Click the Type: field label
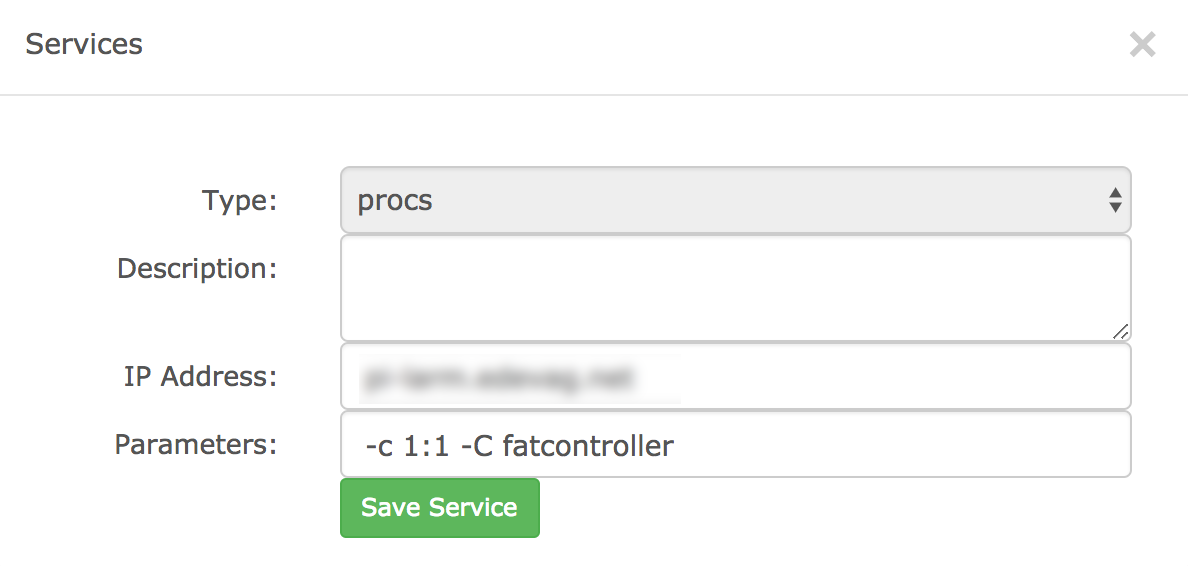Screen dimensions: 1188x566 coord(239,201)
